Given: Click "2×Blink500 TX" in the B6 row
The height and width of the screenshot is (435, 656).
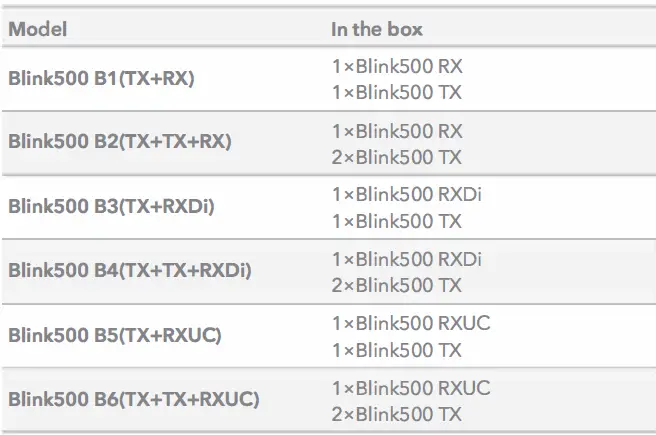Looking at the screenshot, I should 397,413.
